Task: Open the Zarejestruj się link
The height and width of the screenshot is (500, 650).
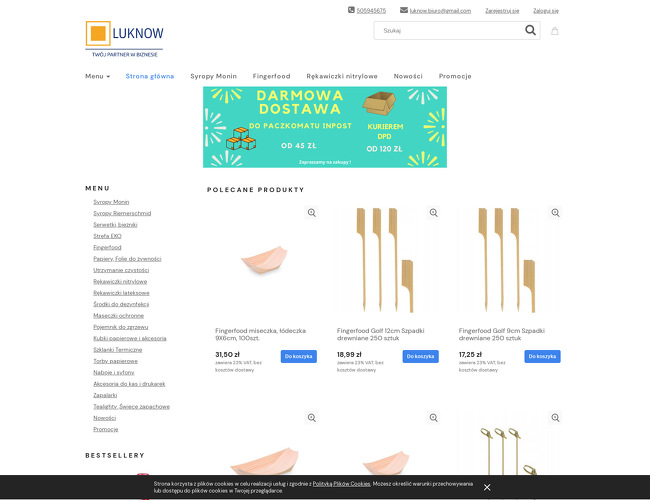Action: (502, 11)
